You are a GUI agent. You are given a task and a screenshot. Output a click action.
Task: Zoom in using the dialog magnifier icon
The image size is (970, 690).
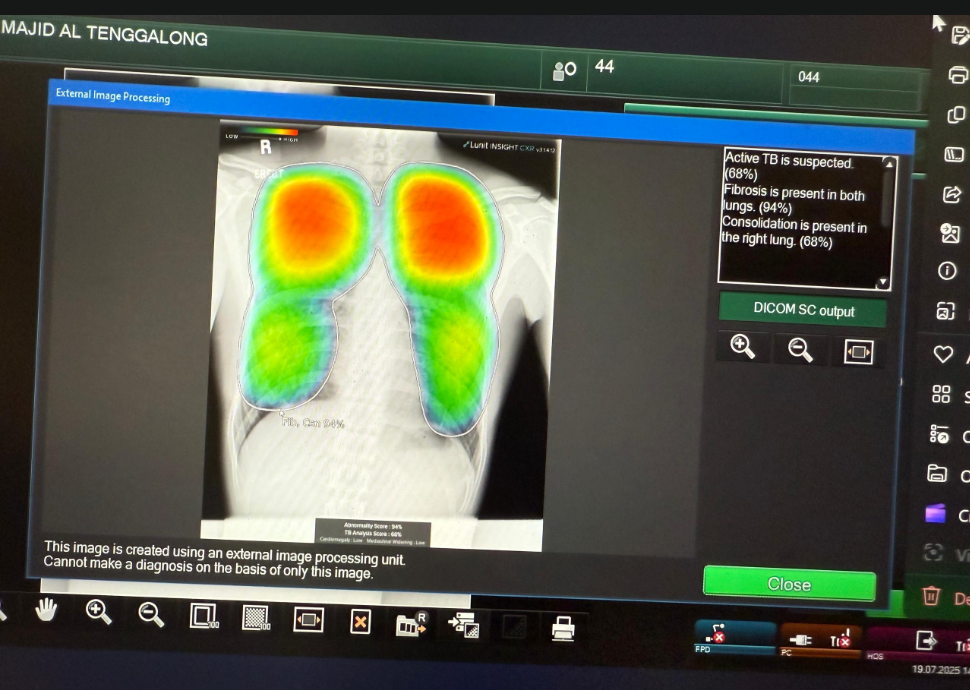pyautogui.click(x=742, y=347)
